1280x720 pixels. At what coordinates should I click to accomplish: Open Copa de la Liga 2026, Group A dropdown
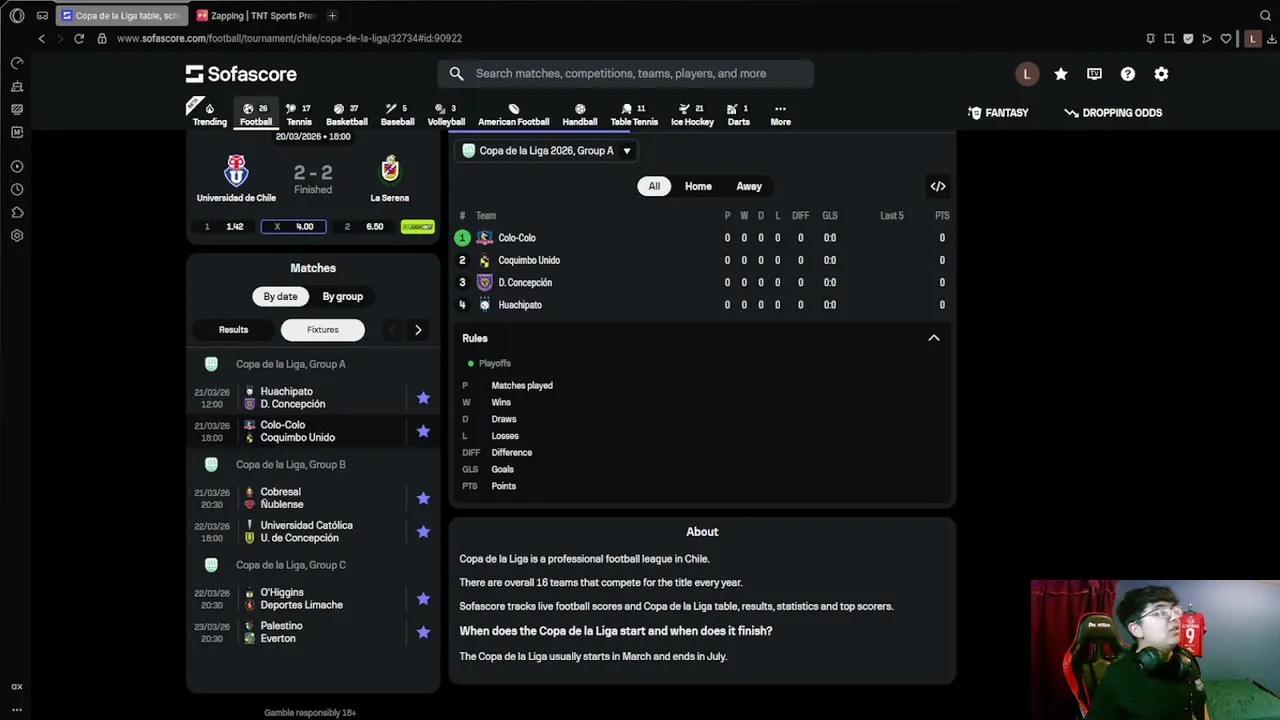547,151
